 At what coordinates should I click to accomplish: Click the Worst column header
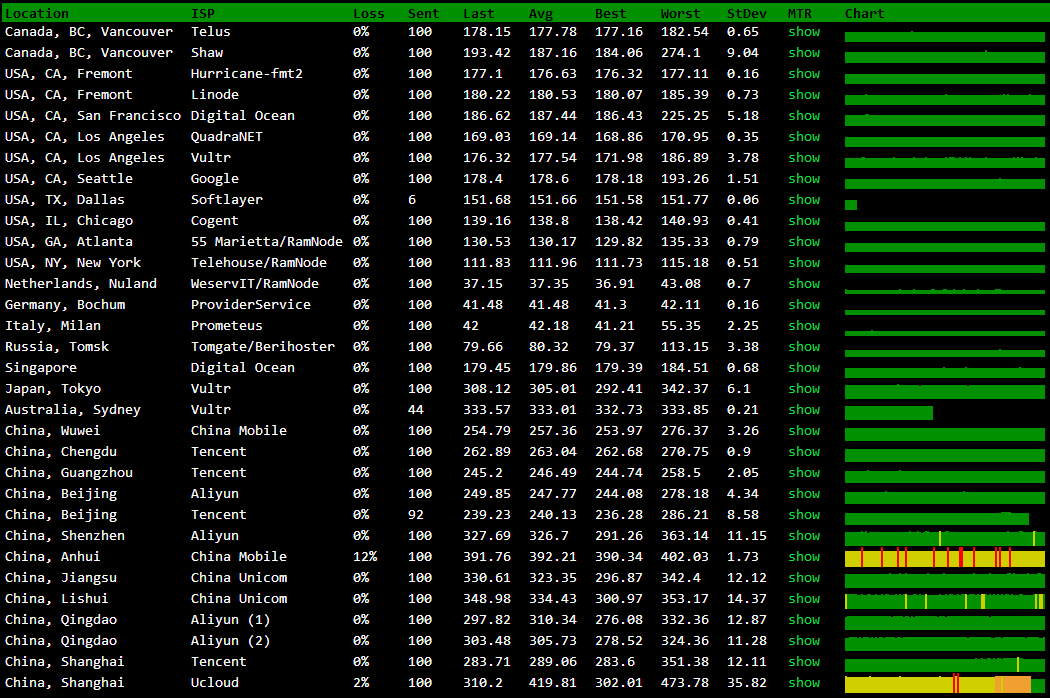coord(680,13)
